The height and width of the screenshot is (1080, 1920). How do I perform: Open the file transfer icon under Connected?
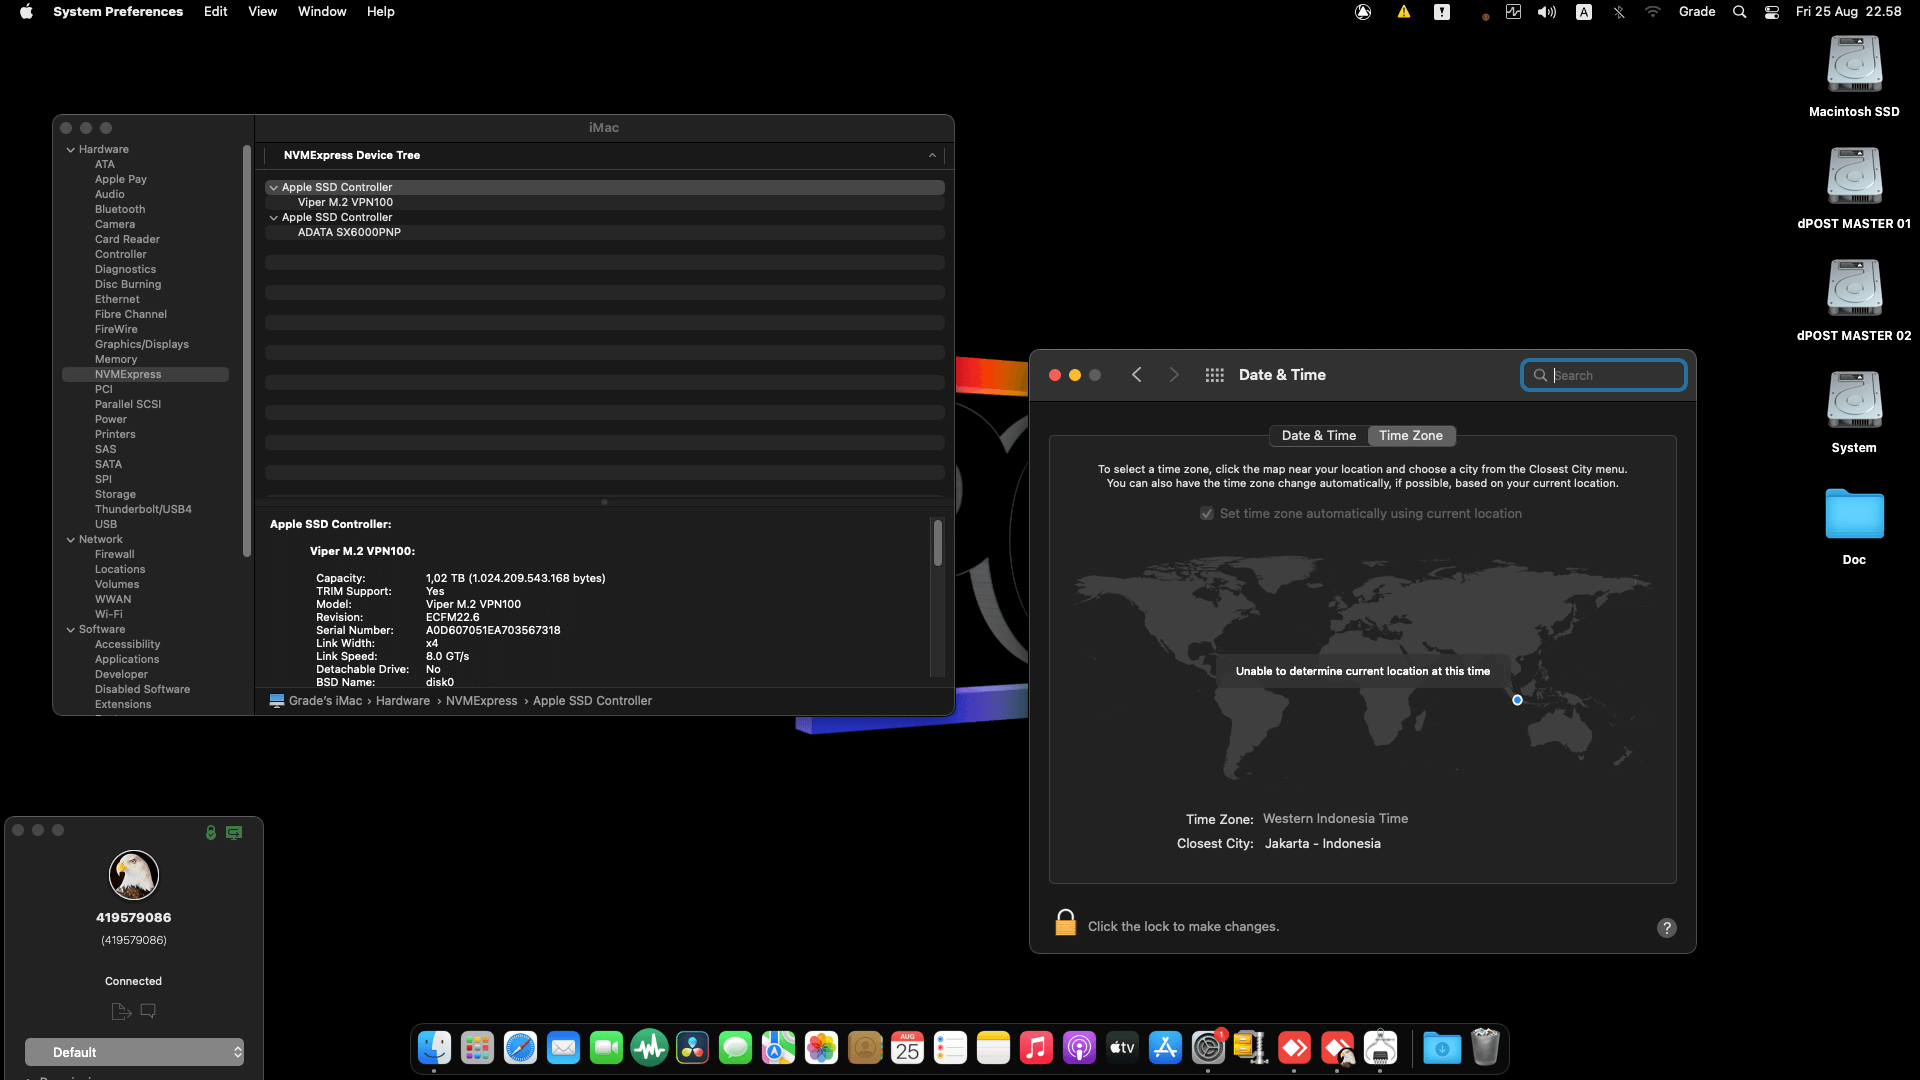click(x=121, y=1011)
